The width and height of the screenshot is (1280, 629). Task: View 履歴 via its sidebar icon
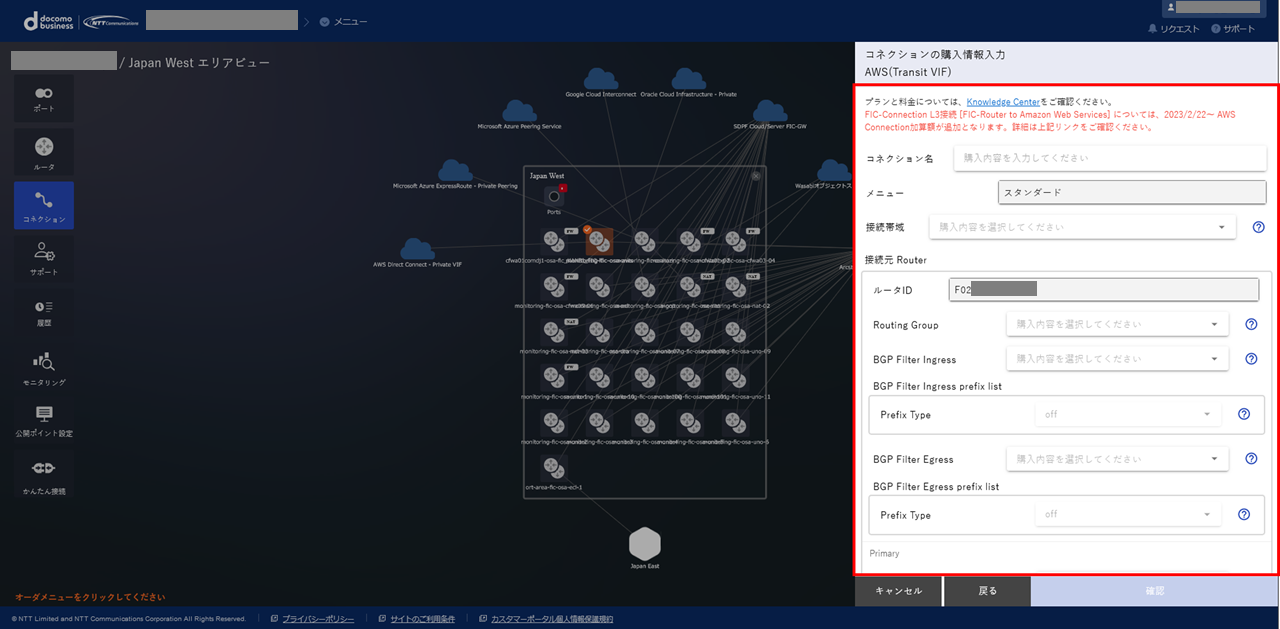coord(41,312)
